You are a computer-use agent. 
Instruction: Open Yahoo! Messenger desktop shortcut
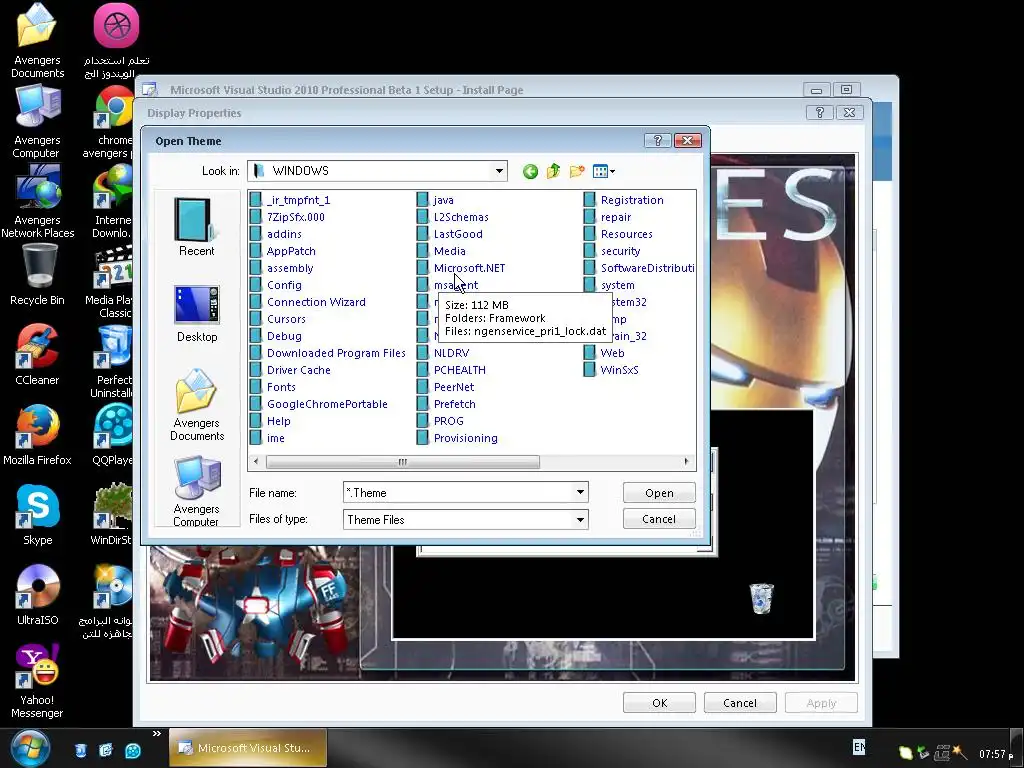[37, 681]
